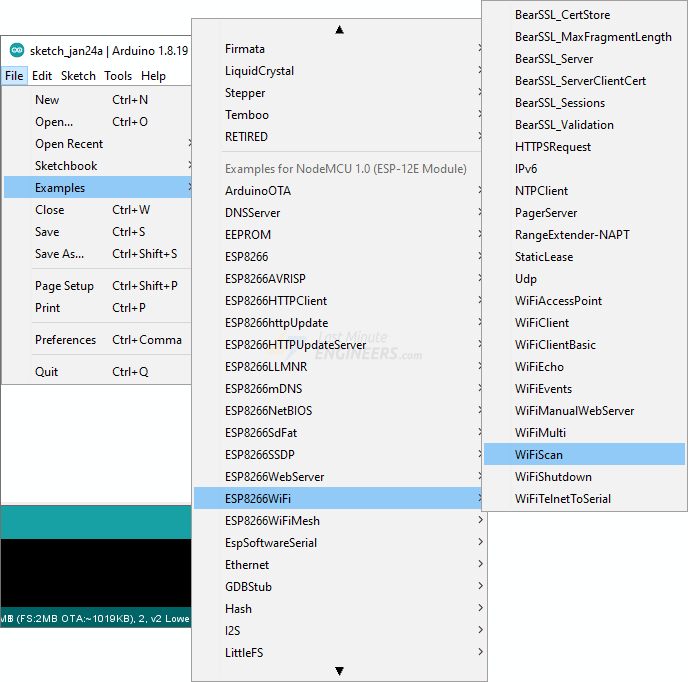Click Save As... in File menu

coord(59,254)
